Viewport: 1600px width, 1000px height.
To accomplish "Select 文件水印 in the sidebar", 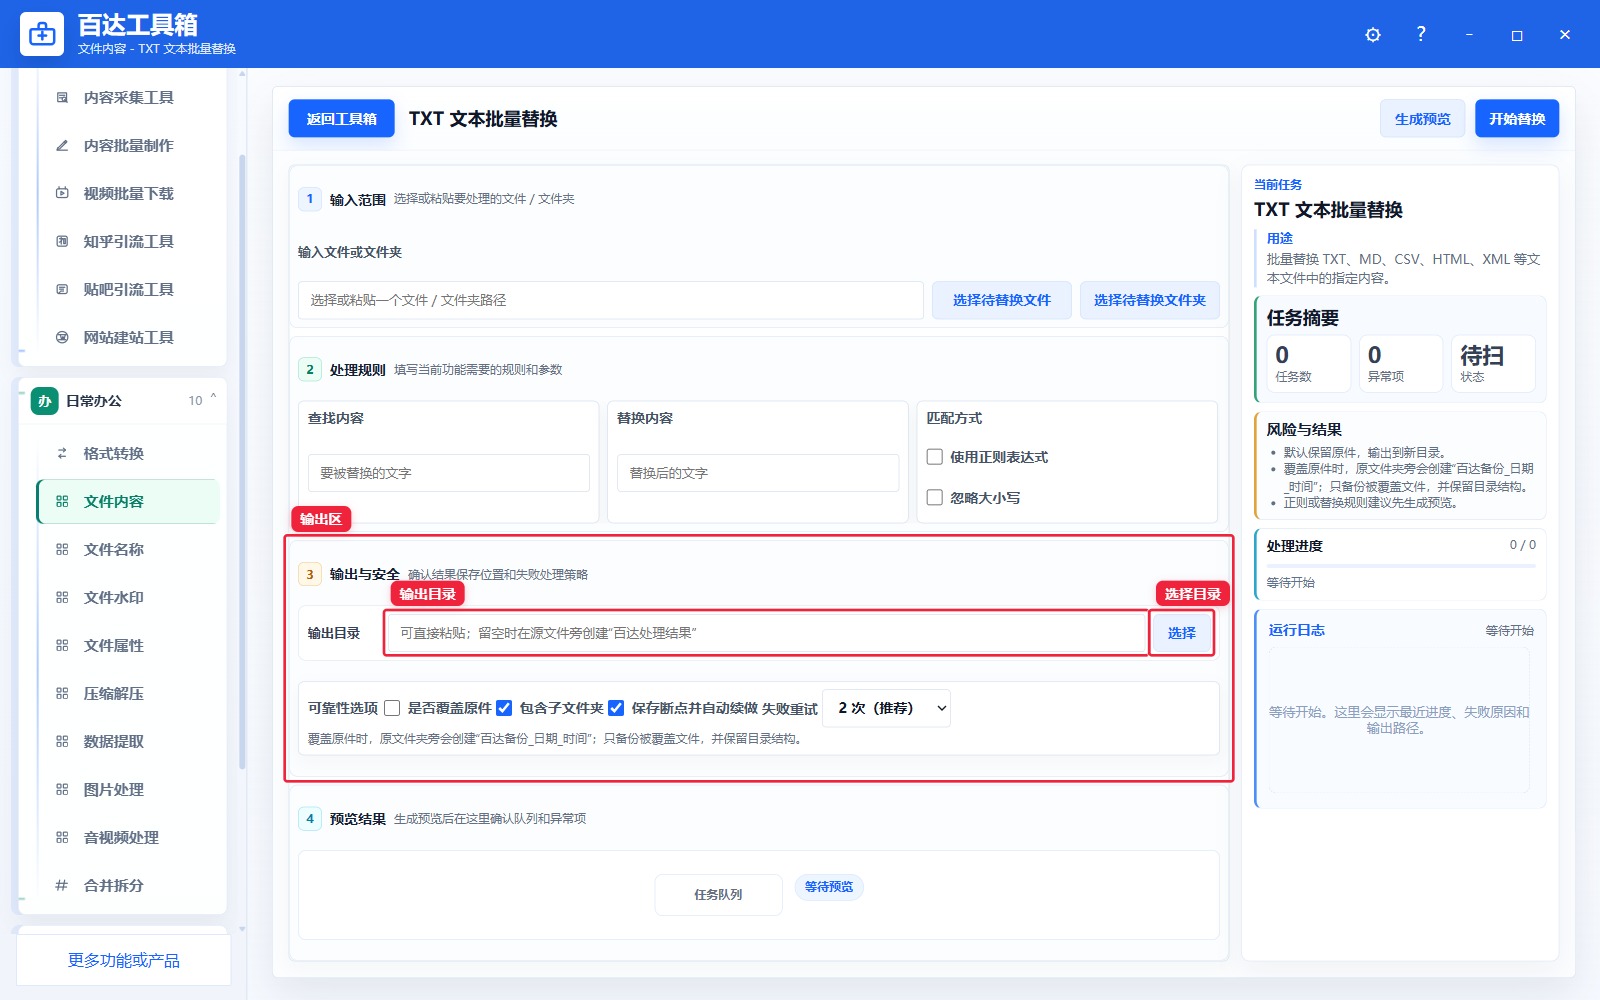I will 128,598.
